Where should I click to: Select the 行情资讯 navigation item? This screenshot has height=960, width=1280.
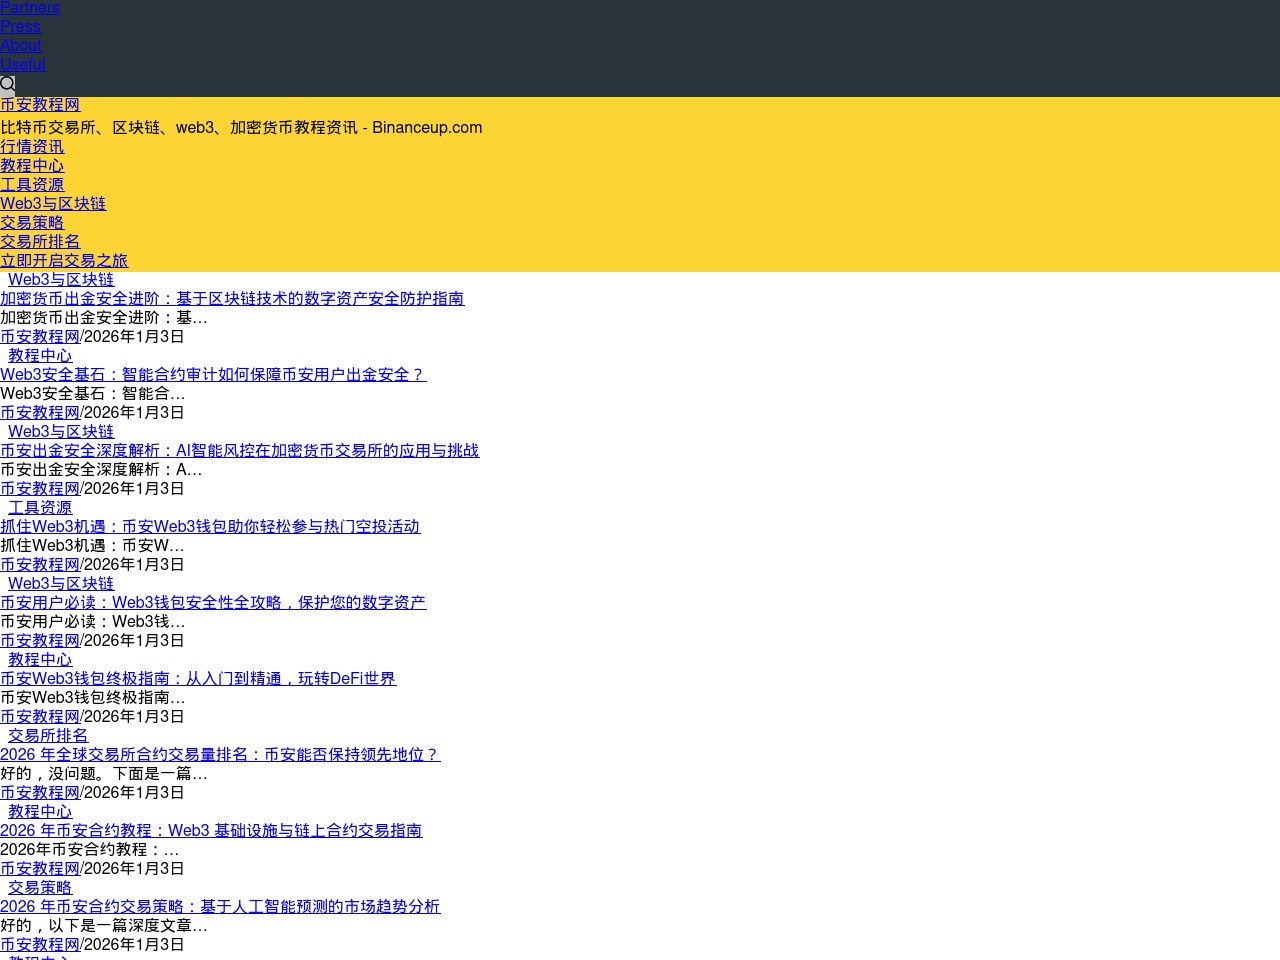(32, 147)
